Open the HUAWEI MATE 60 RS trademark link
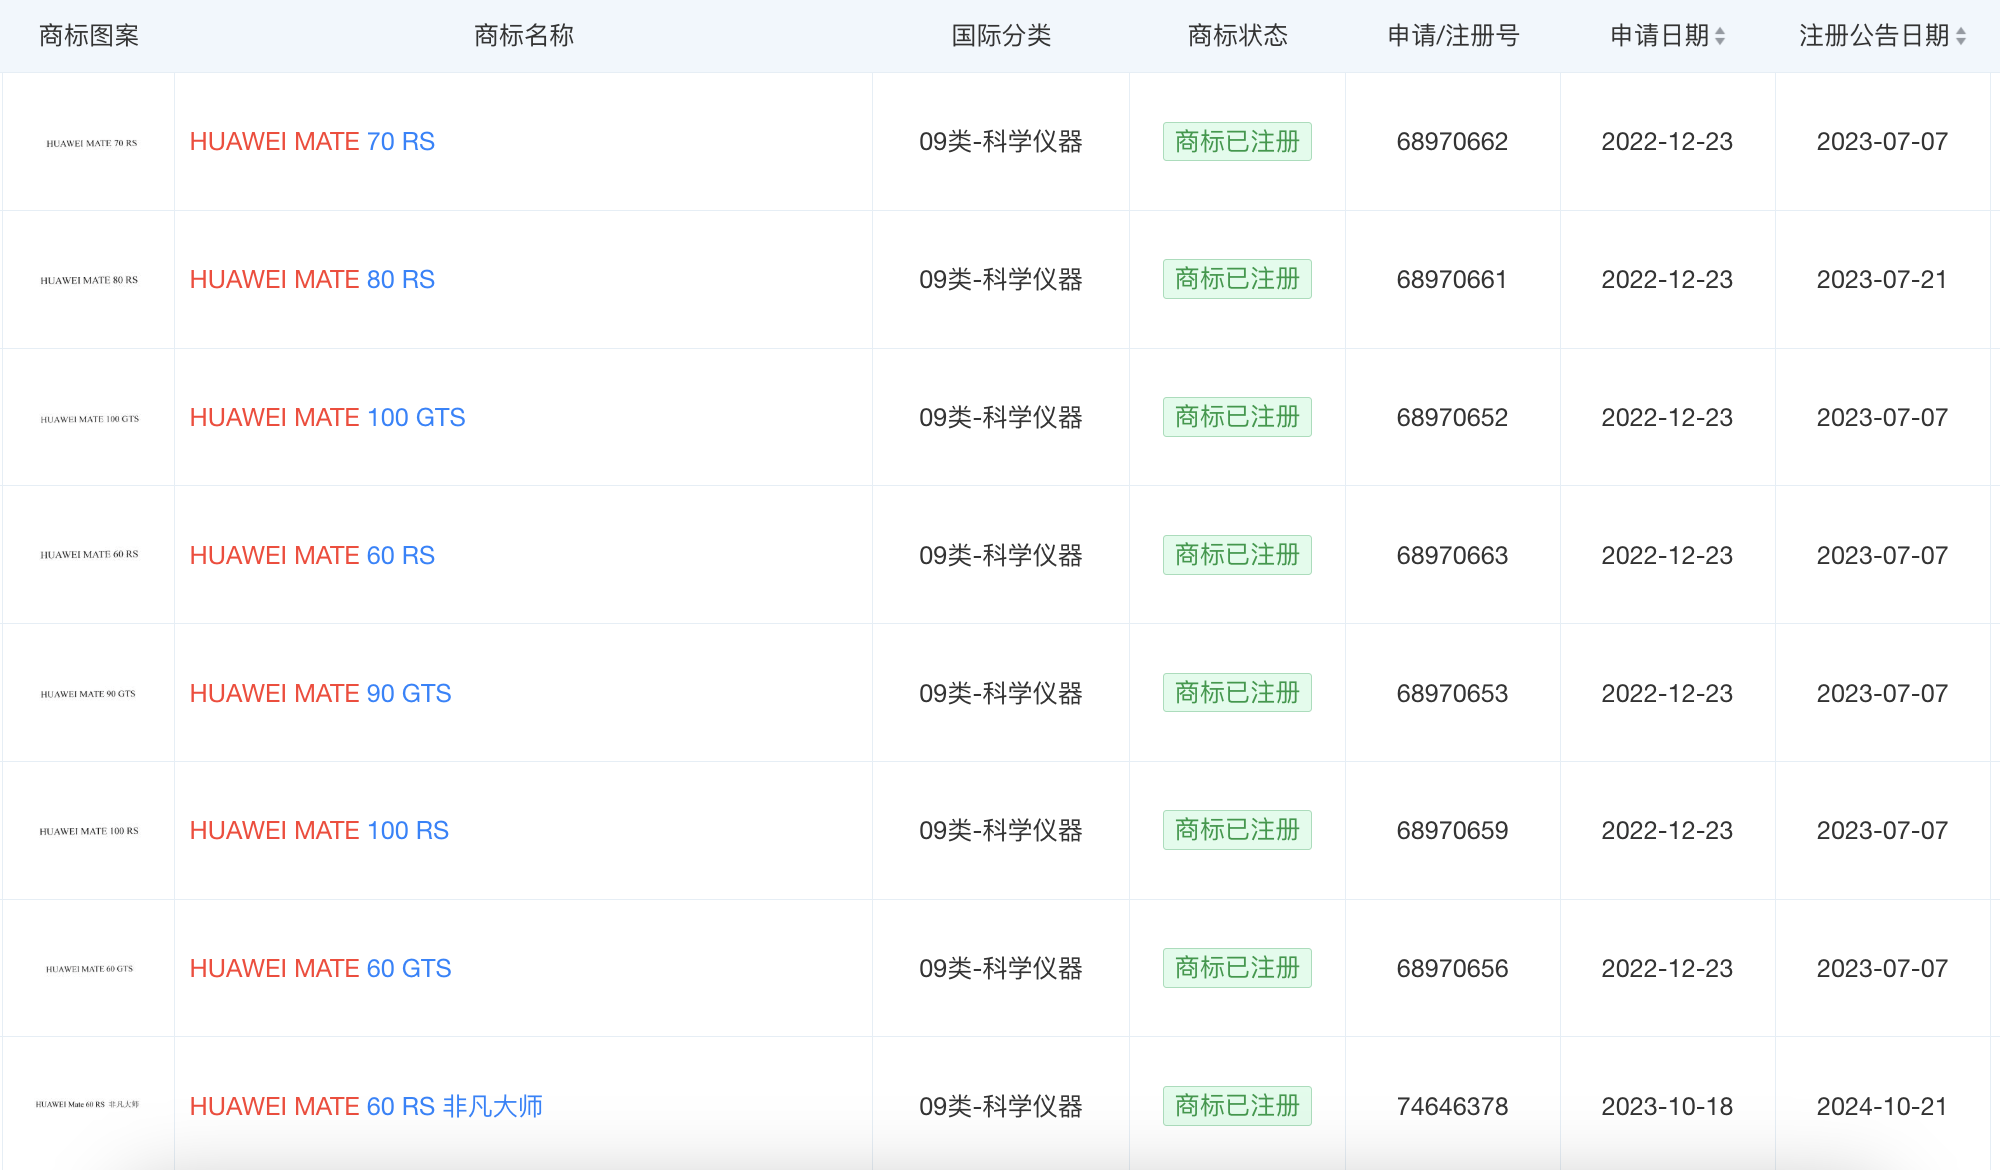 [312, 555]
